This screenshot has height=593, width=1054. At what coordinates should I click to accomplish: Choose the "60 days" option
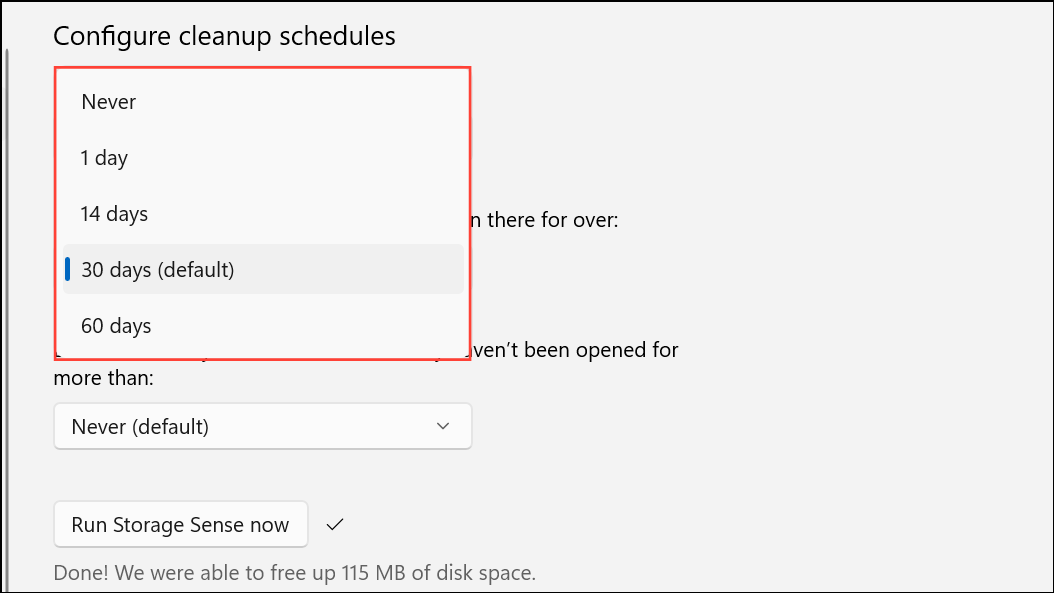point(263,325)
